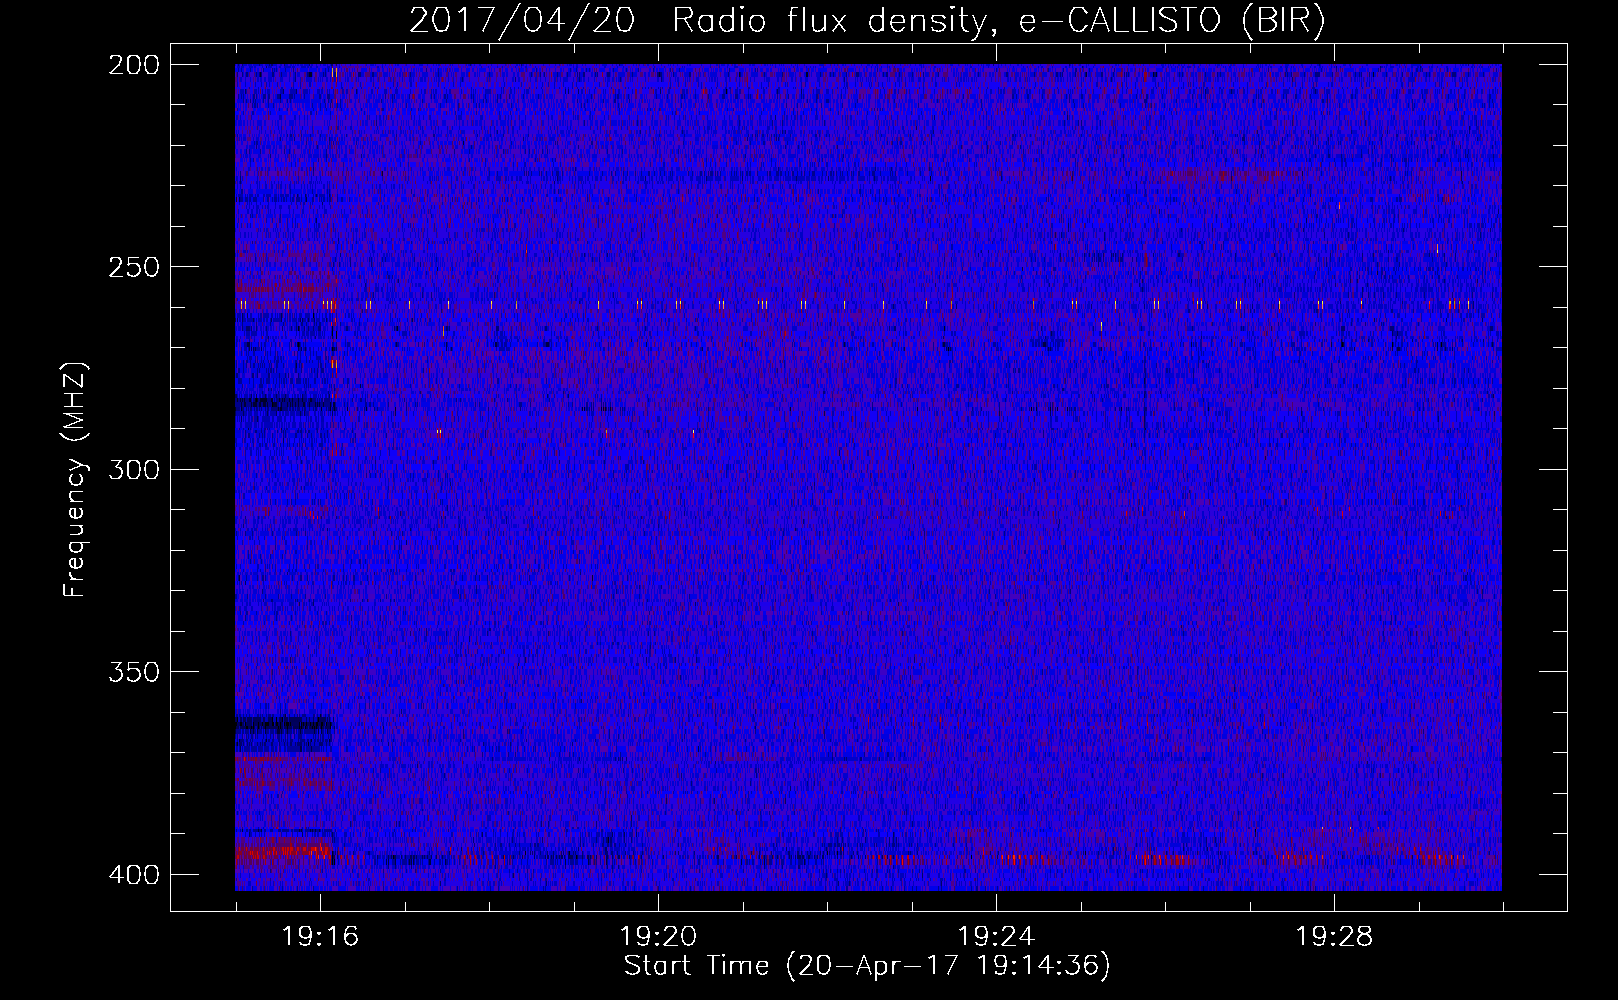This screenshot has height=1000, width=1618.
Task: Click the 19:28 time tick label
Action: pyautogui.click(x=1334, y=936)
